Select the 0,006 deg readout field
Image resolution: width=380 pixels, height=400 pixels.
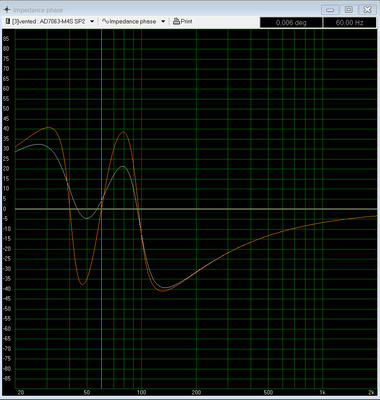tap(291, 23)
